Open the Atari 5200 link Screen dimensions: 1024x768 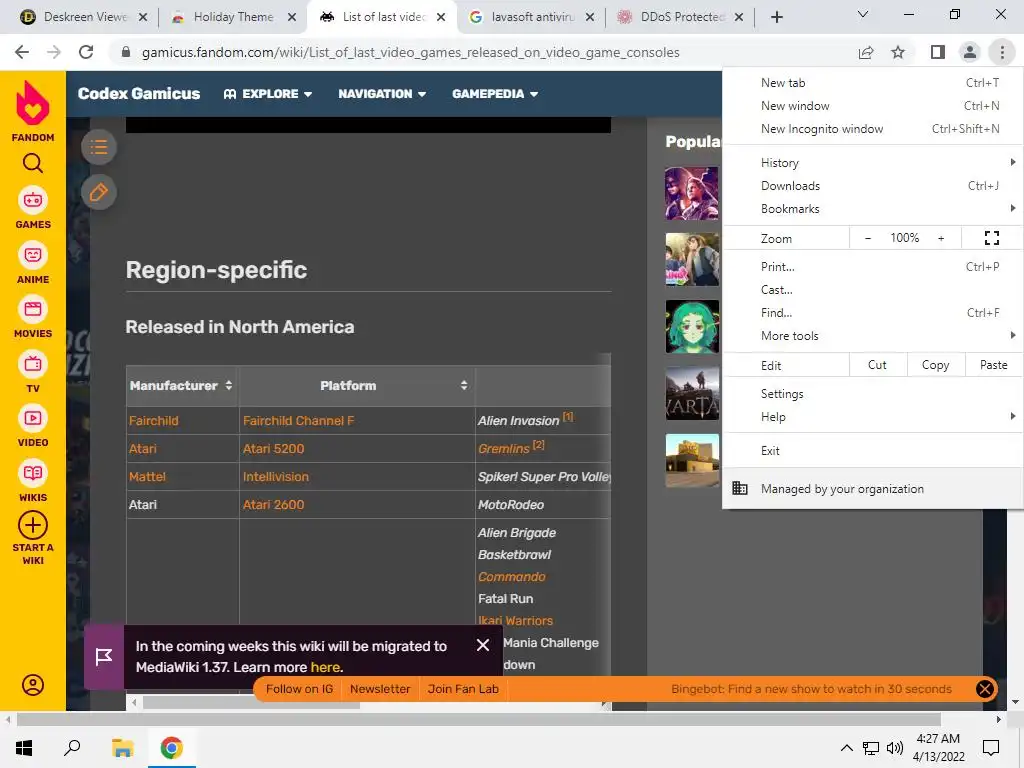274,449
